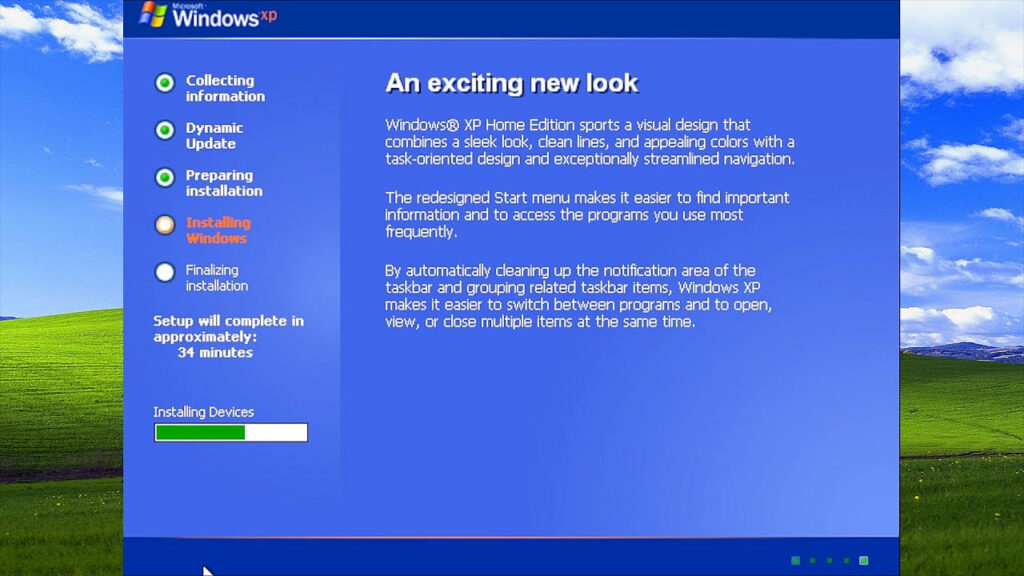Select the orange "Installing Windows" step label
Viewport: 1024px width, 576px height.
[x=218, y=231]
